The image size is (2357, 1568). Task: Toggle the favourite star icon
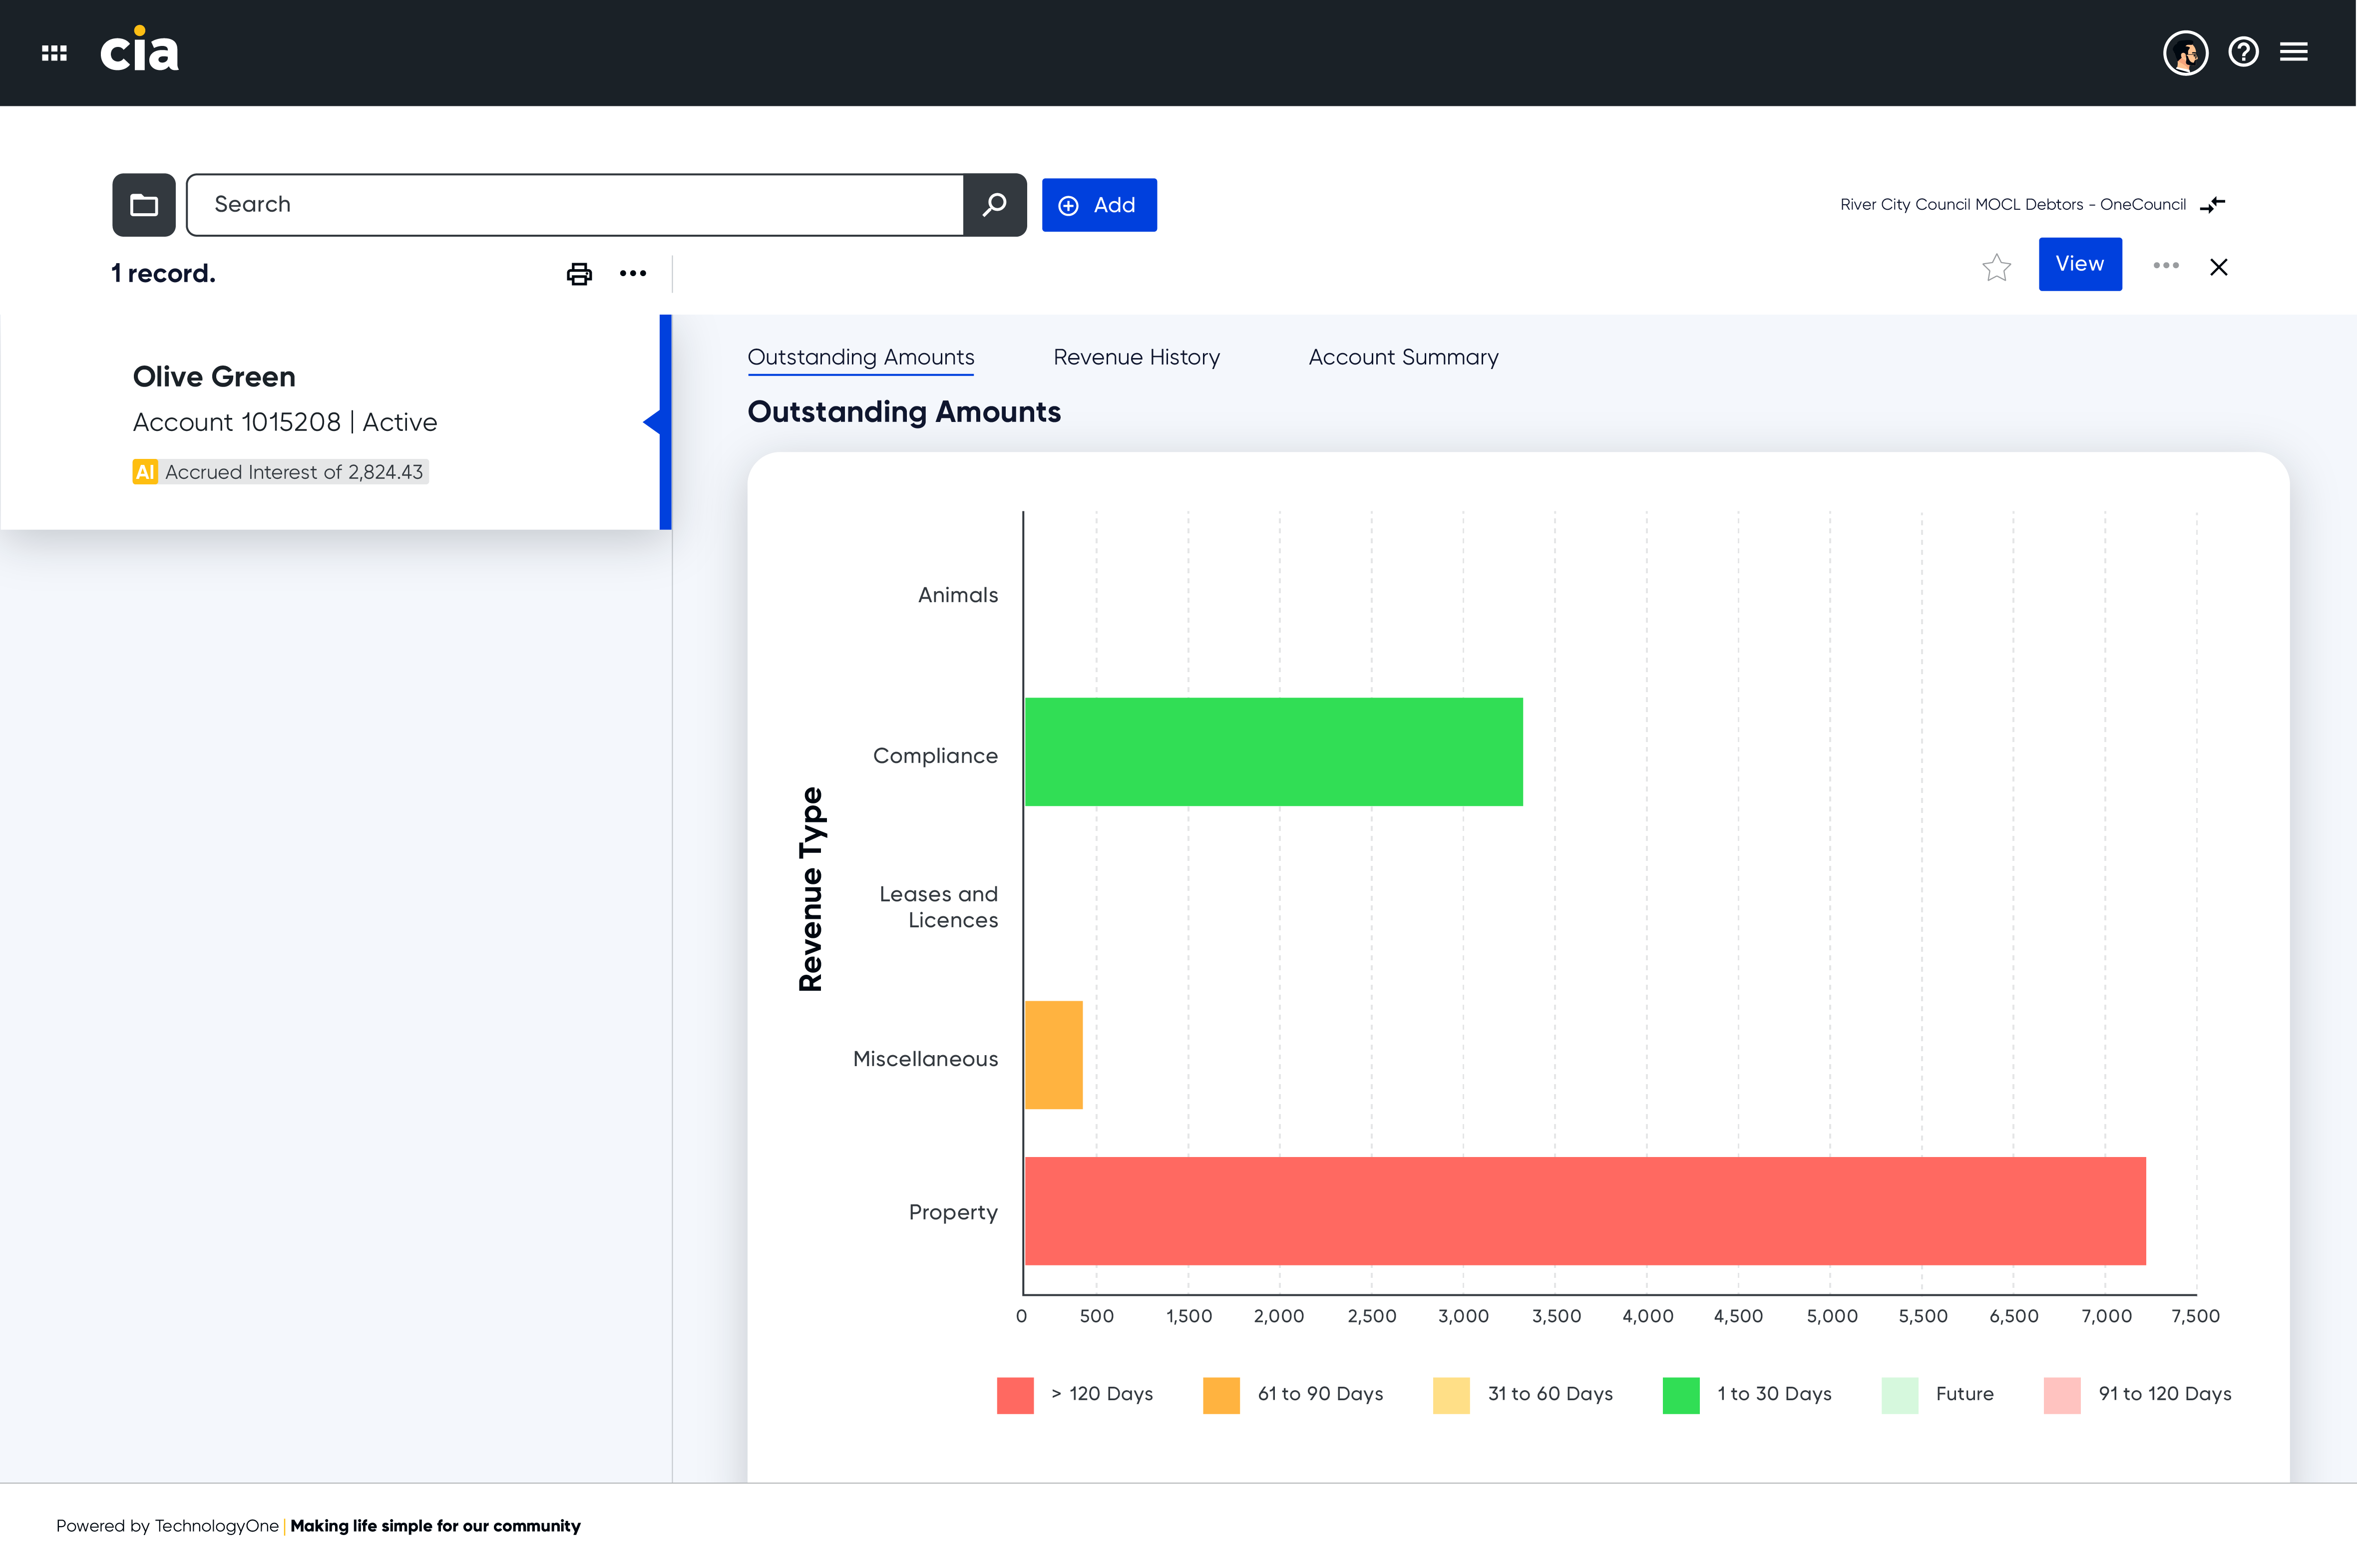coord(1996,267)
